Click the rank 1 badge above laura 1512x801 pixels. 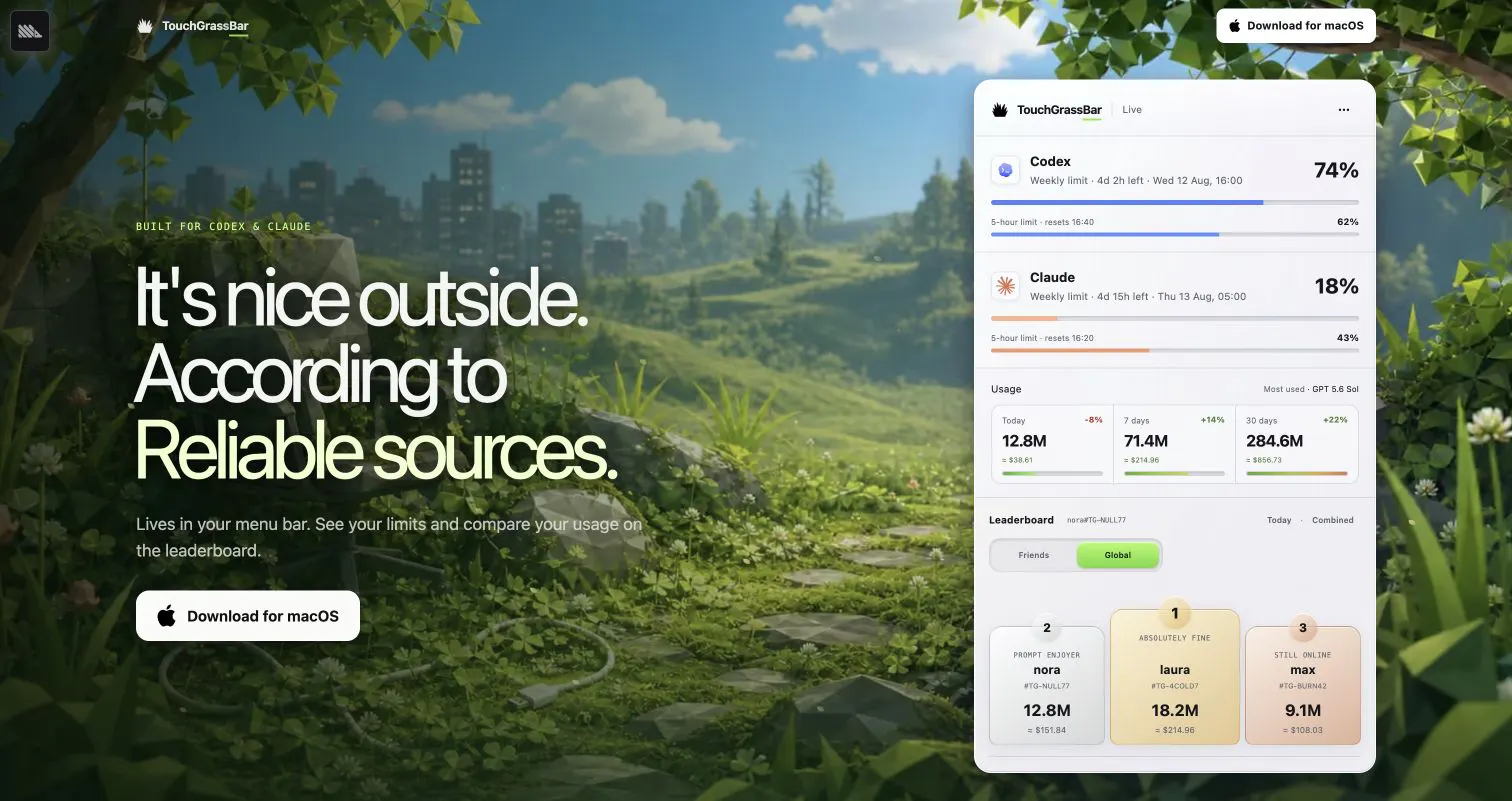1175,613
